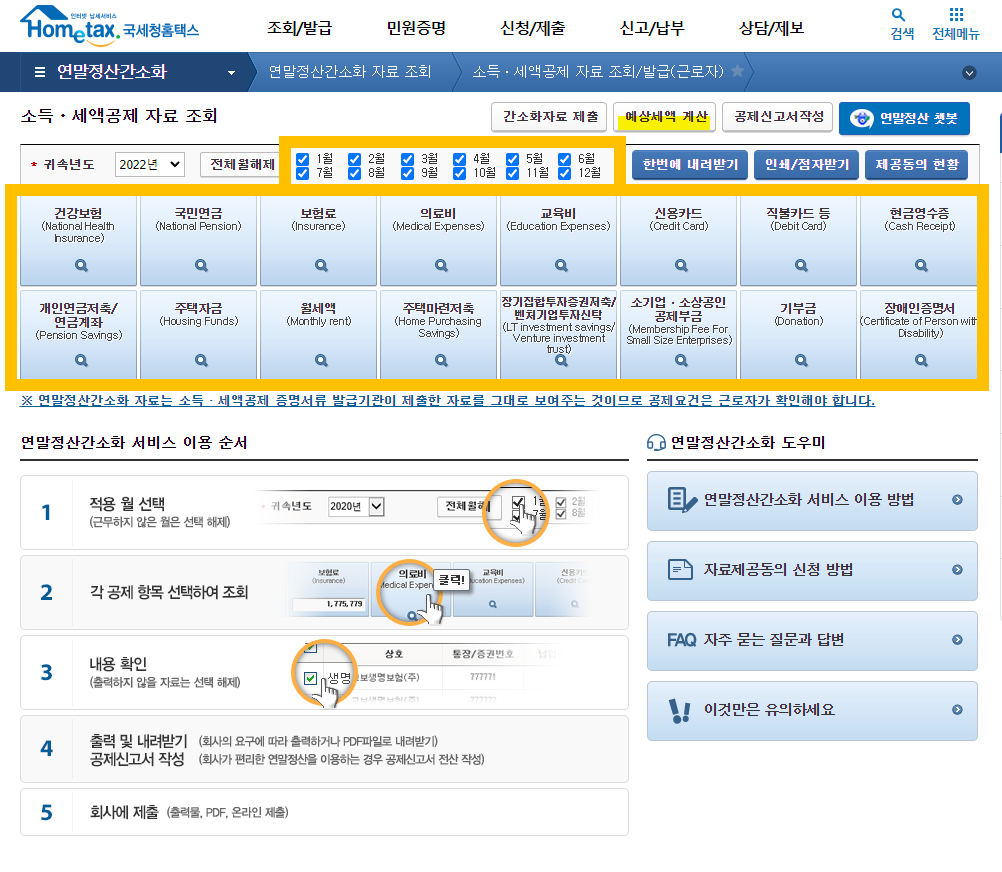1002x872 pixels.
Task: Click the 한번에 내려받기 button
Action: click(689, 162)
